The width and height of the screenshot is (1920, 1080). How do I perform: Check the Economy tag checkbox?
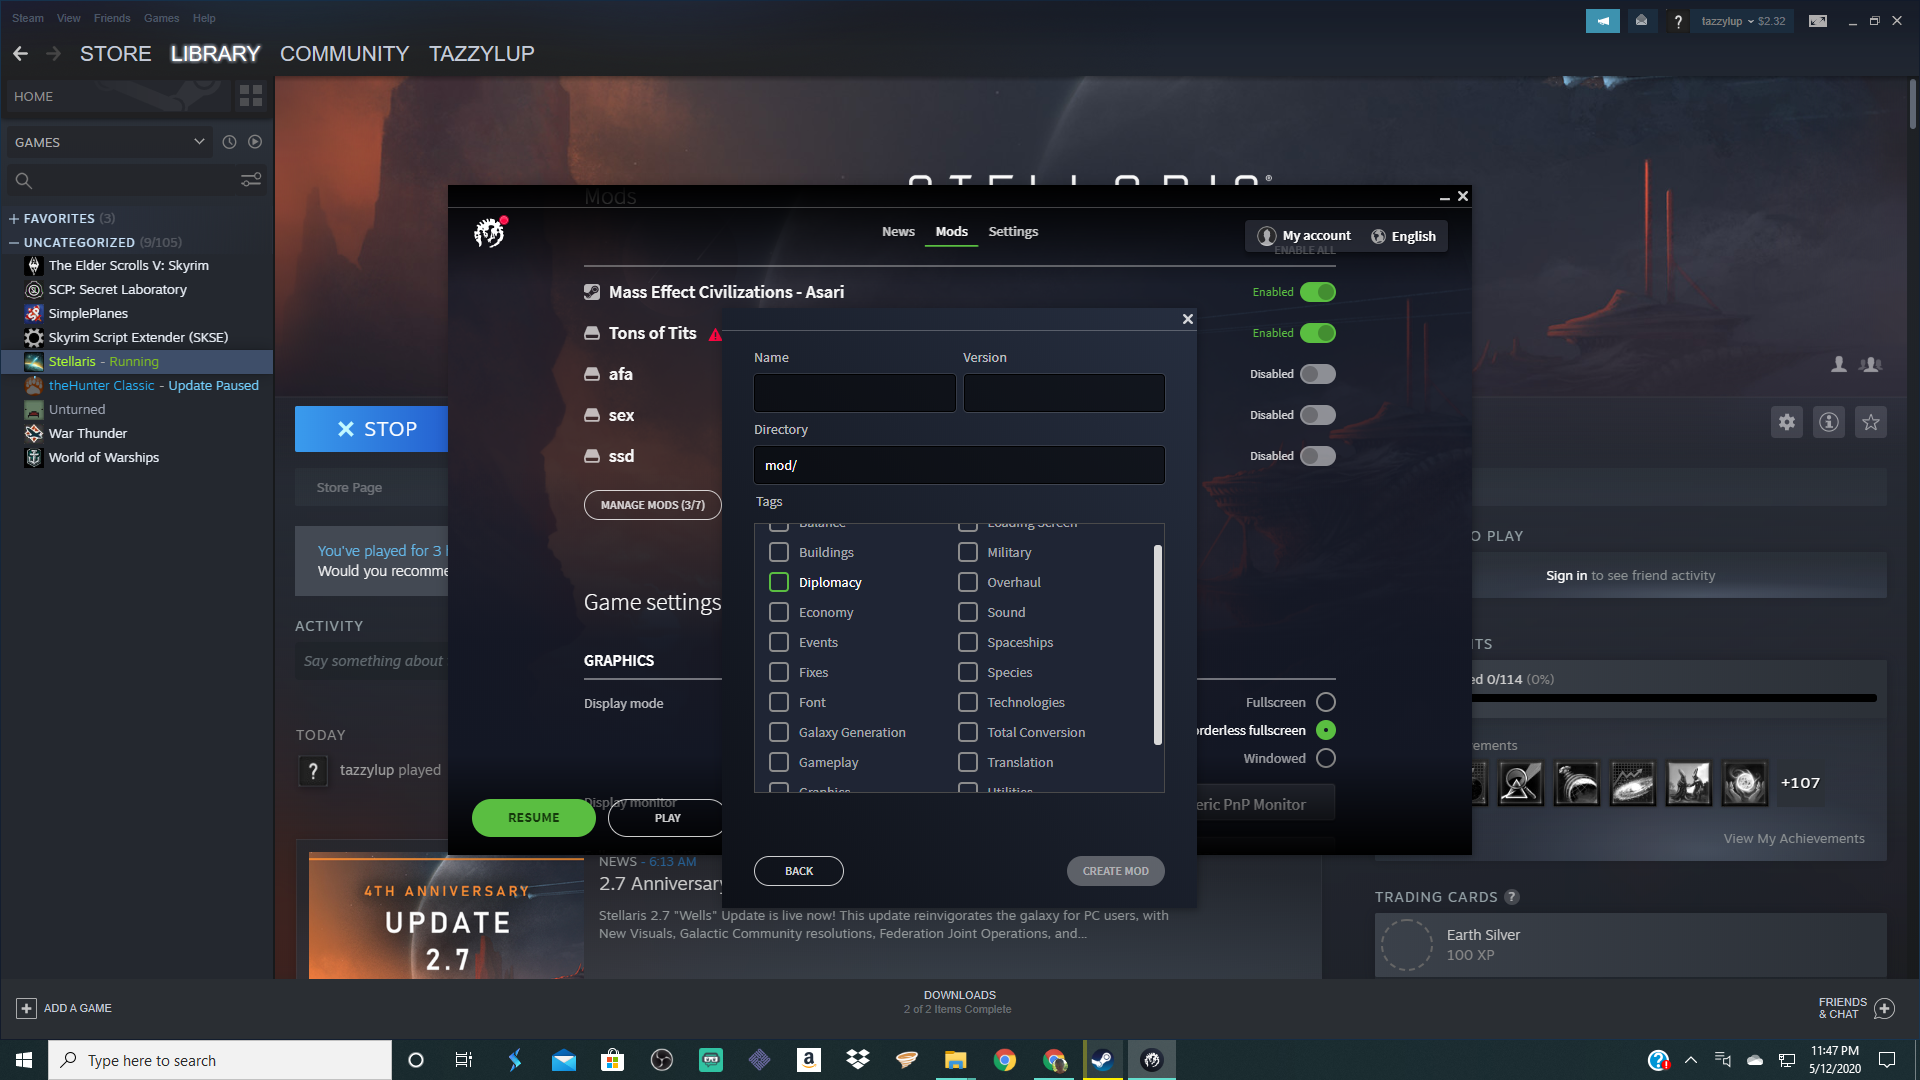(779, 612)
